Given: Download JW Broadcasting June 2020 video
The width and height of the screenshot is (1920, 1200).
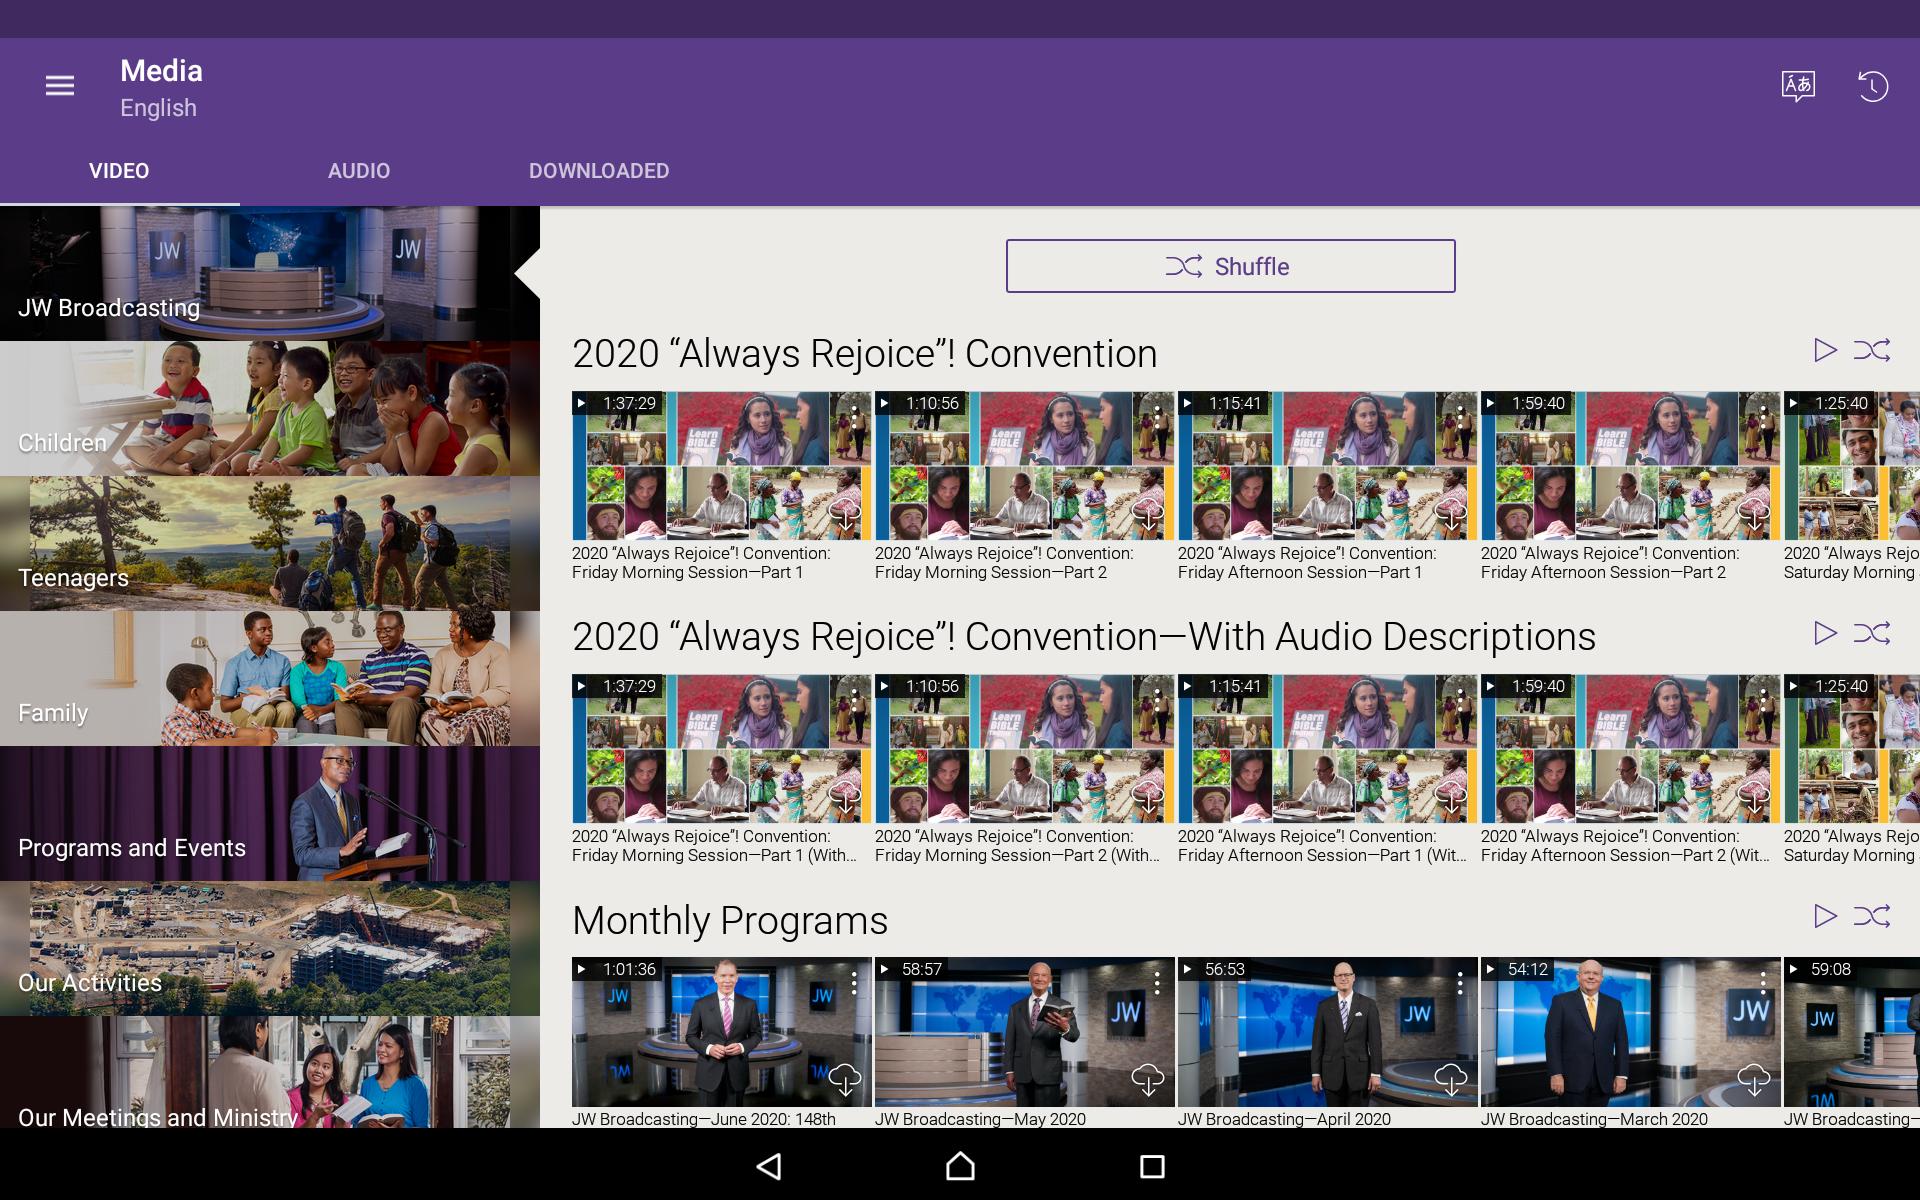Looking at the screenshot, I should pyautogui.click(x=845, y=1080).
